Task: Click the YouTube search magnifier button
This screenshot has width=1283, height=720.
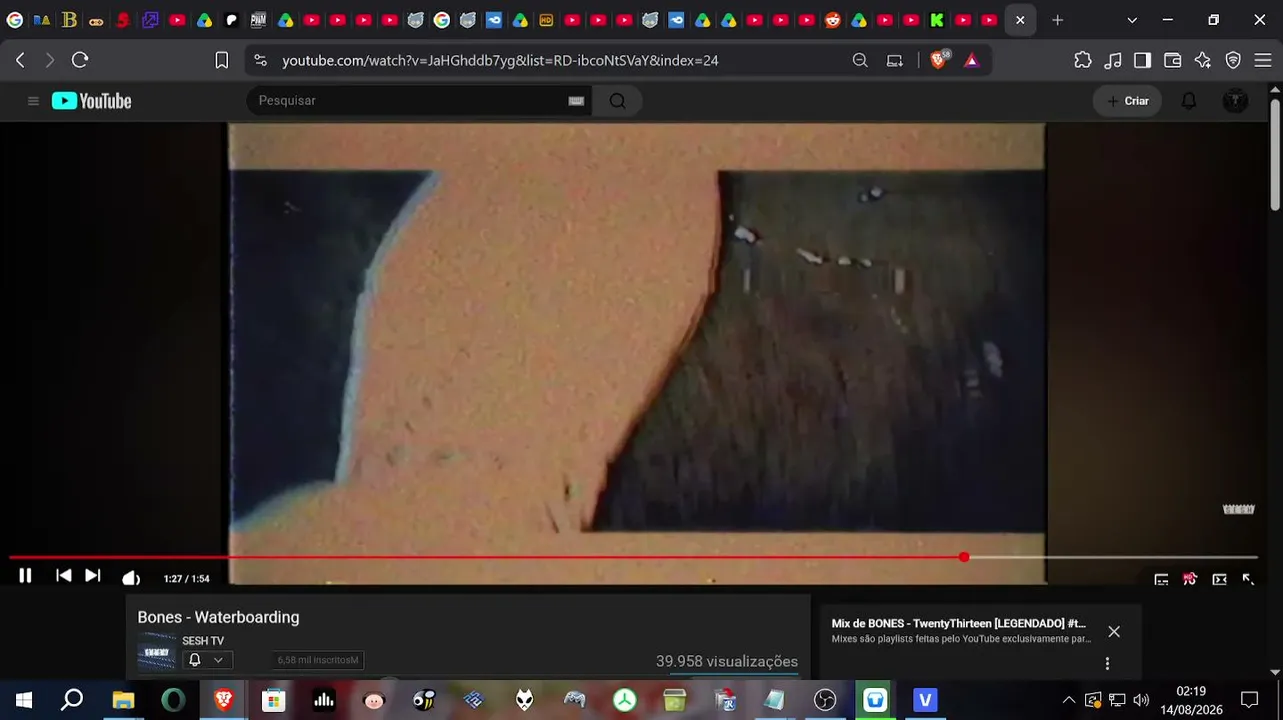Action: 617,101
